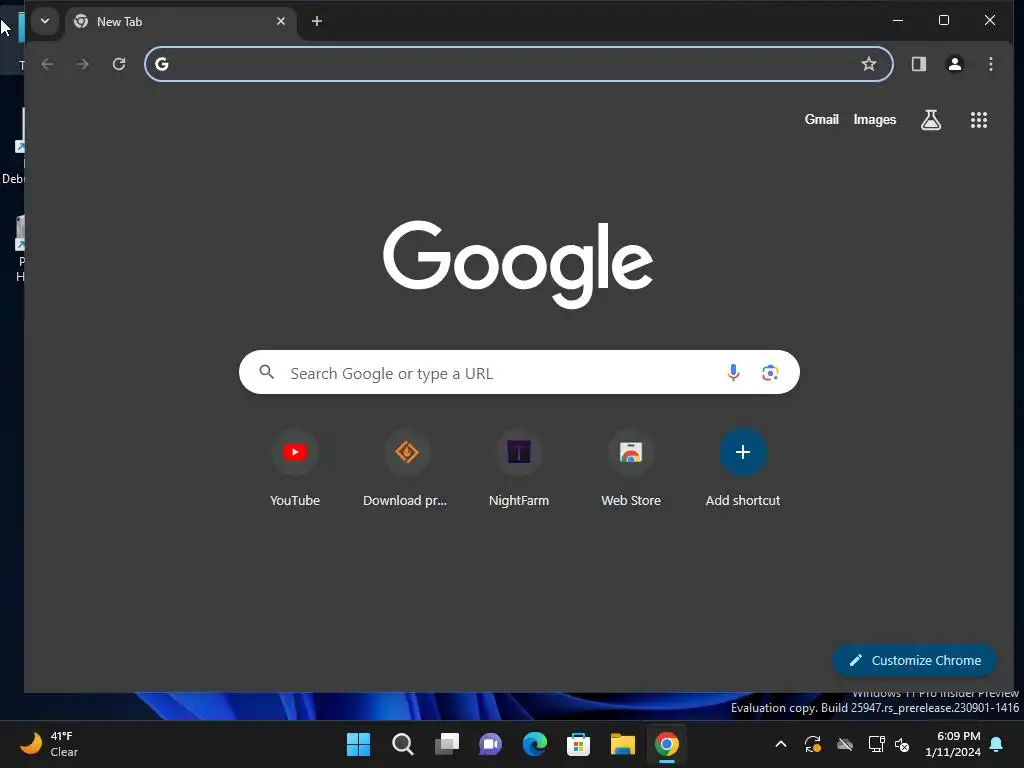Search by image with Google Lens

point(770,372)
